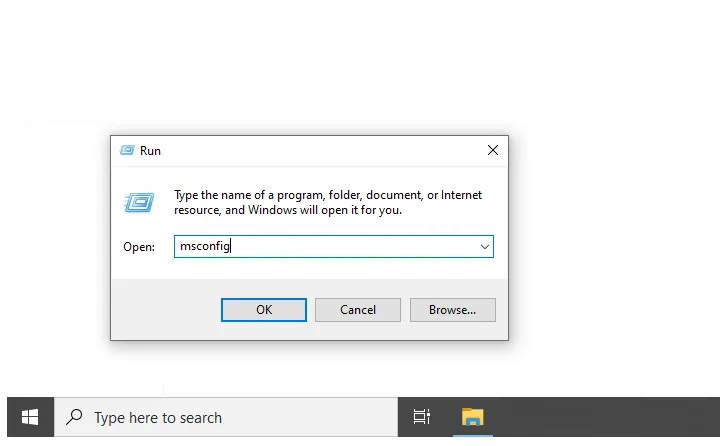727x446 pixels.
Task: Click the Run title text
Action: (x=150, y=151)
